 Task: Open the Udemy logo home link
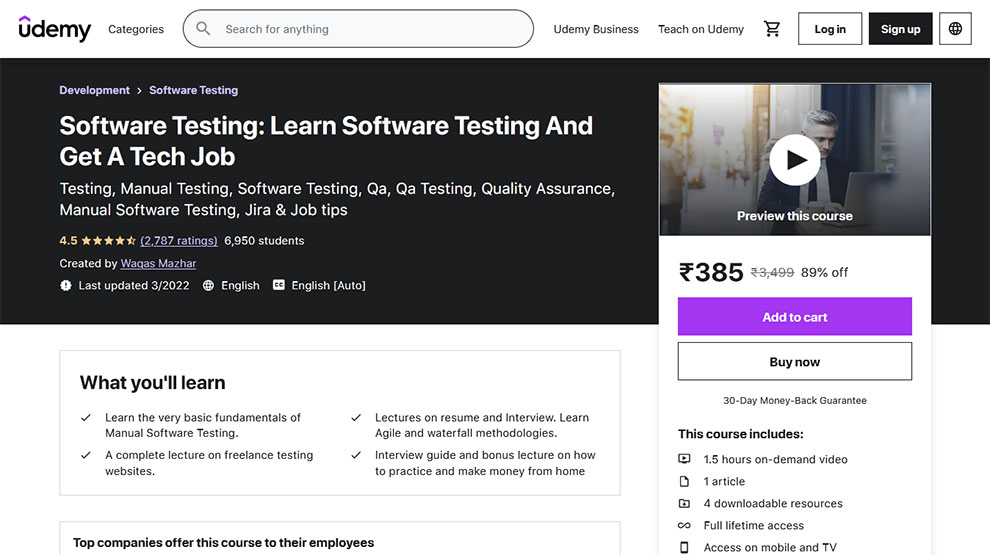[54, 28]
